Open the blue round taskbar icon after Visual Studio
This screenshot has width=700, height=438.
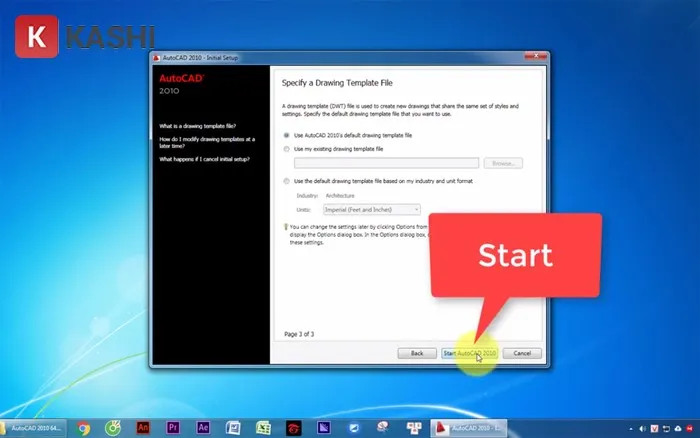point(354,428)
